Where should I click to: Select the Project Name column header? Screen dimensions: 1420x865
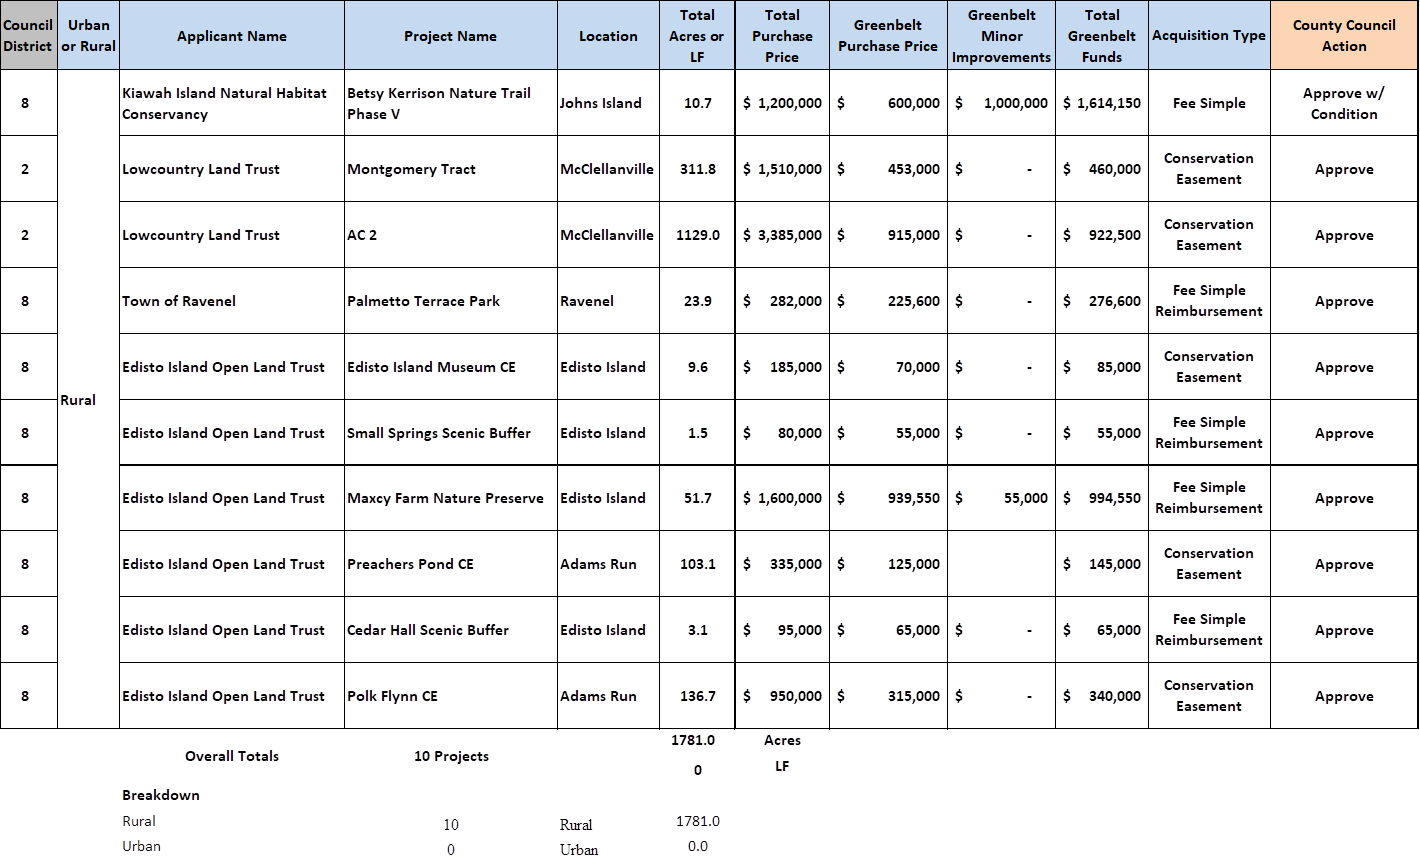click(450, 36)
